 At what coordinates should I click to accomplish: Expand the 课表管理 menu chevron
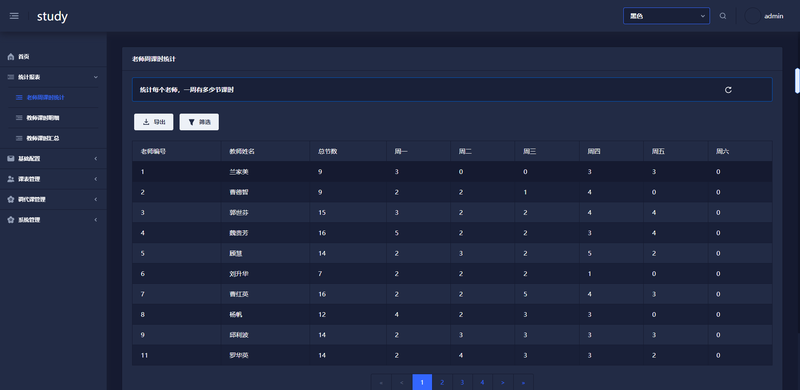95,179
